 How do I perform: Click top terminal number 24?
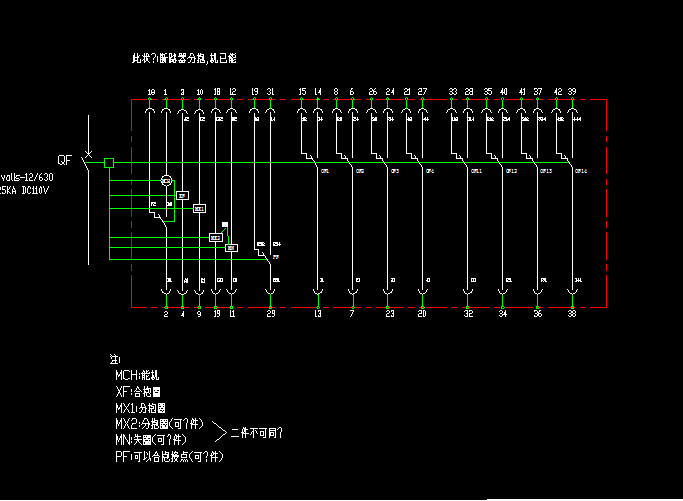(390, 91)
